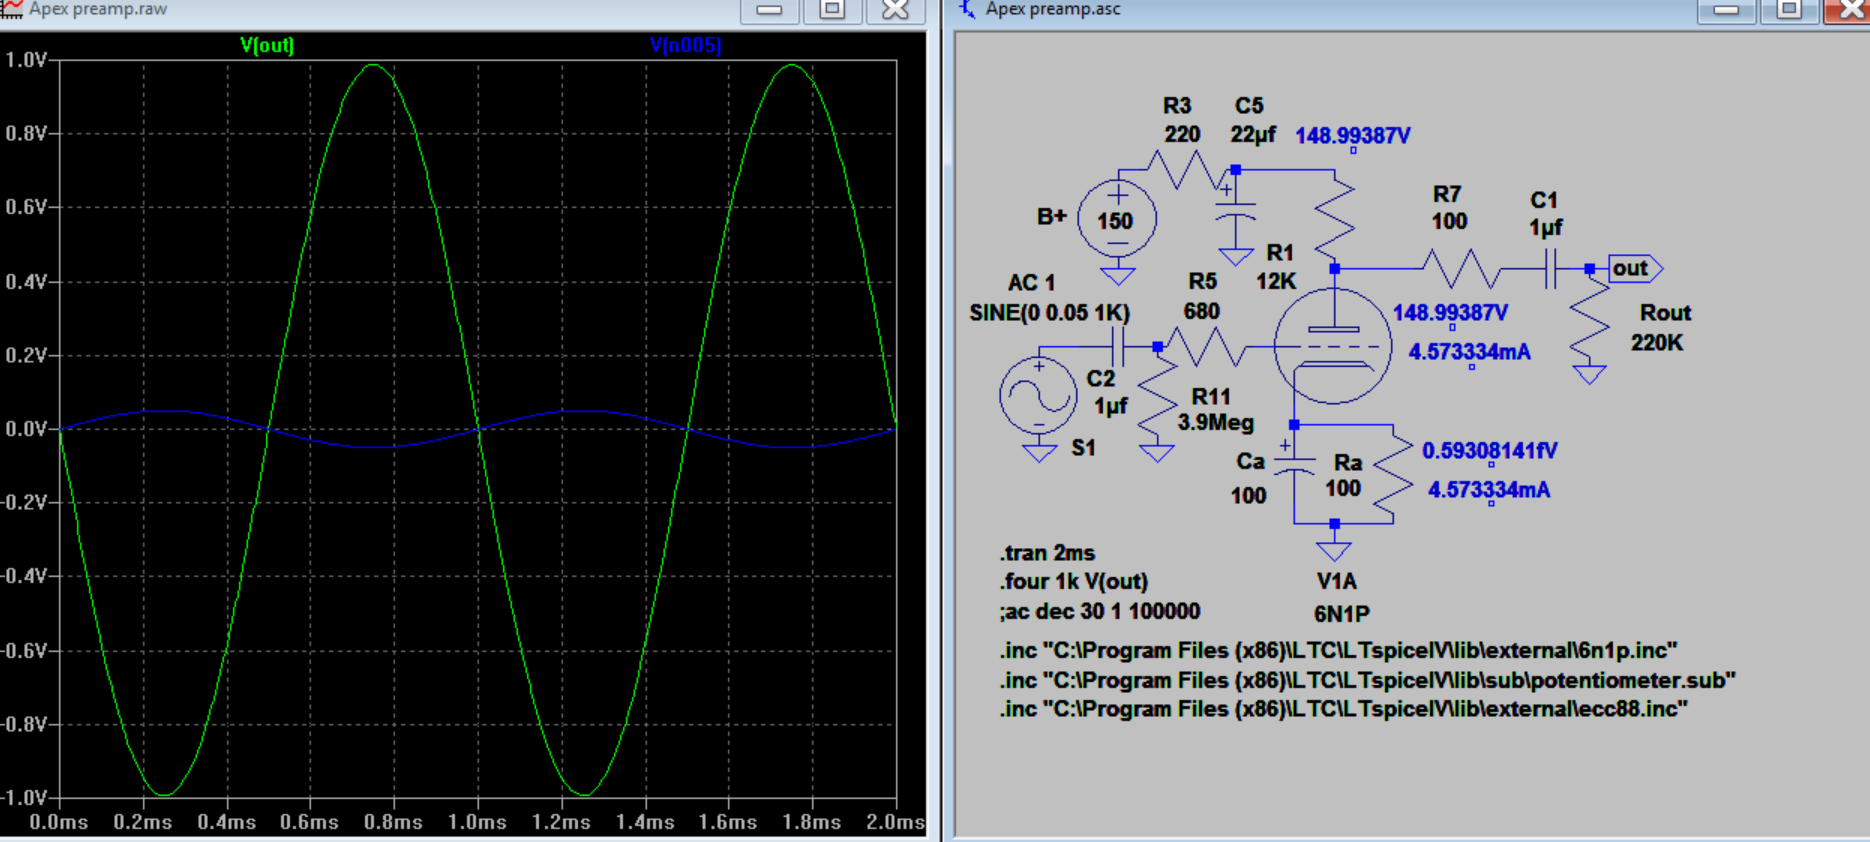Image resolution: width=1870 pixels, height=842 pixels.
Task: Click the V(n005) trace label in the plot
Action: point(685,45)
